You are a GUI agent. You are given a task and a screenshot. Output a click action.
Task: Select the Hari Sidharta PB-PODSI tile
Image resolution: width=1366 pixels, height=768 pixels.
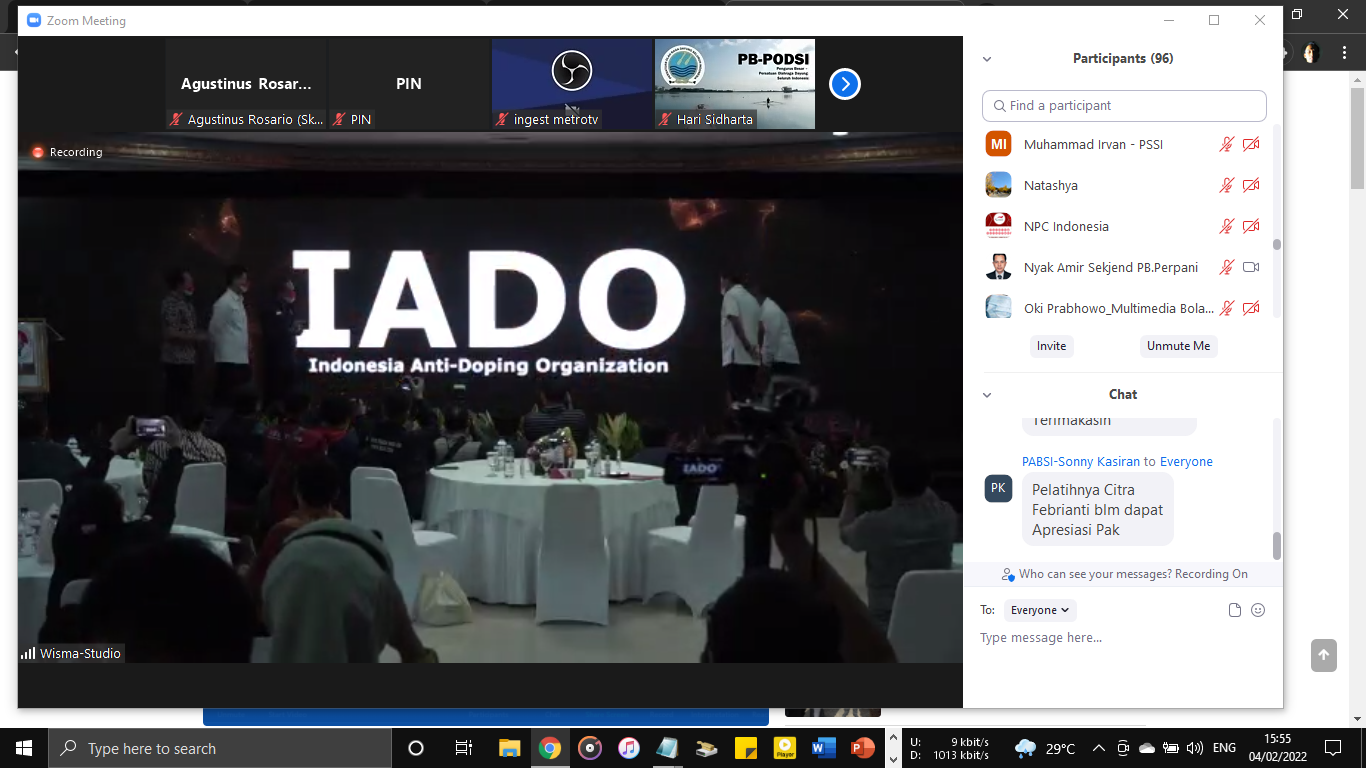point(735,84)
